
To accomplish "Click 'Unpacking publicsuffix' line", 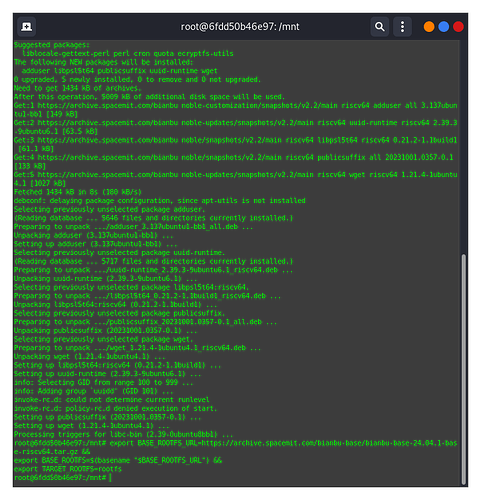I will tap(106, 331).
